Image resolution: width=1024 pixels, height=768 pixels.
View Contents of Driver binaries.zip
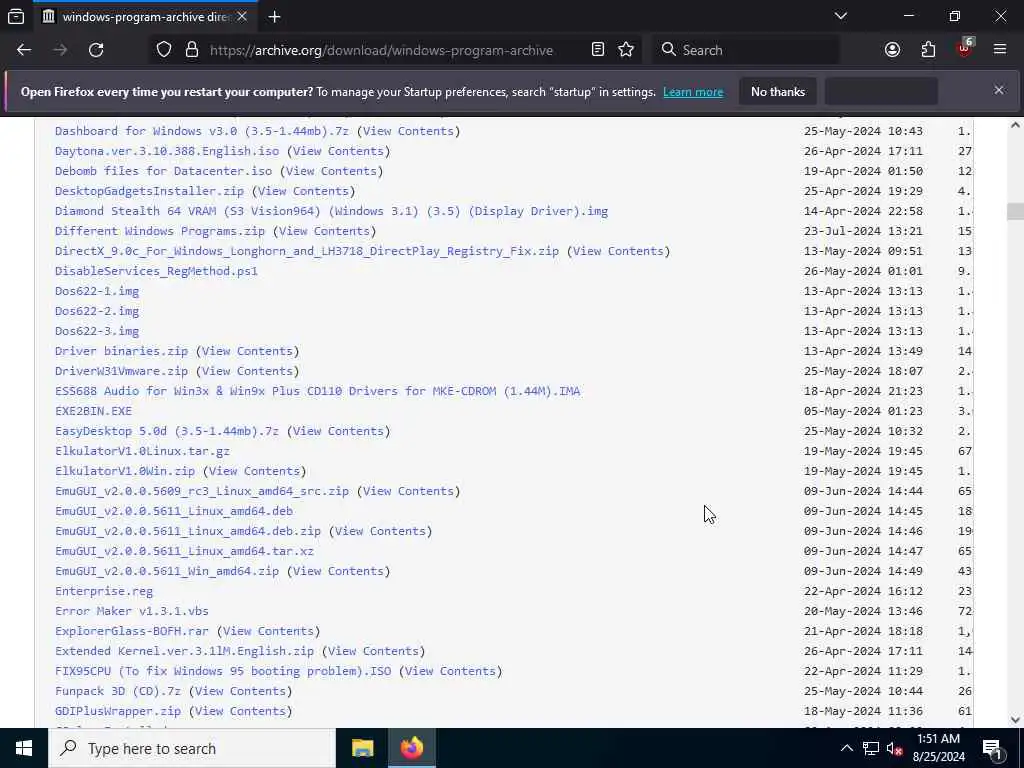[247, 351]
